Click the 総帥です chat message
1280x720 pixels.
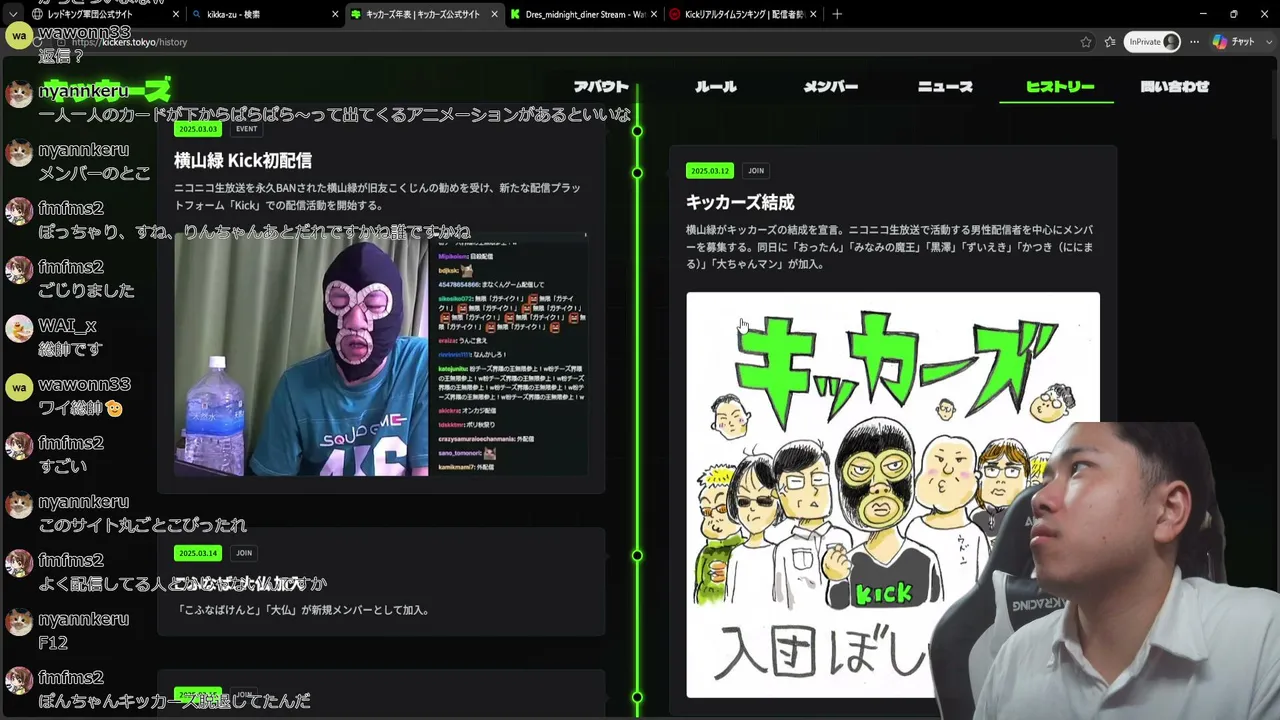[x=70, y=349]
